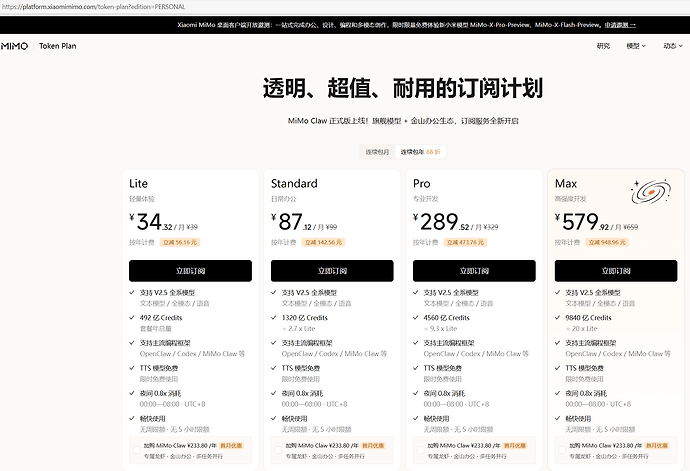Screen dimensions: 690x471
Task: Click Standard plan savings badge 立减 142.56 元
Action: (x=323, y=243)
